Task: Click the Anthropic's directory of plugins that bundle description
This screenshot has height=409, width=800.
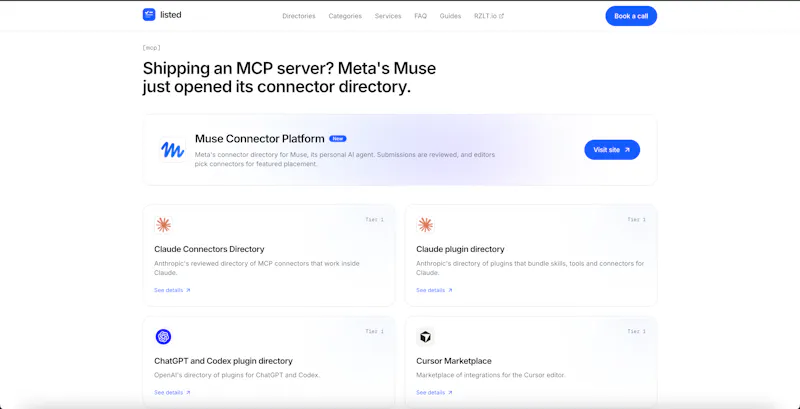Action: (530, 268)
